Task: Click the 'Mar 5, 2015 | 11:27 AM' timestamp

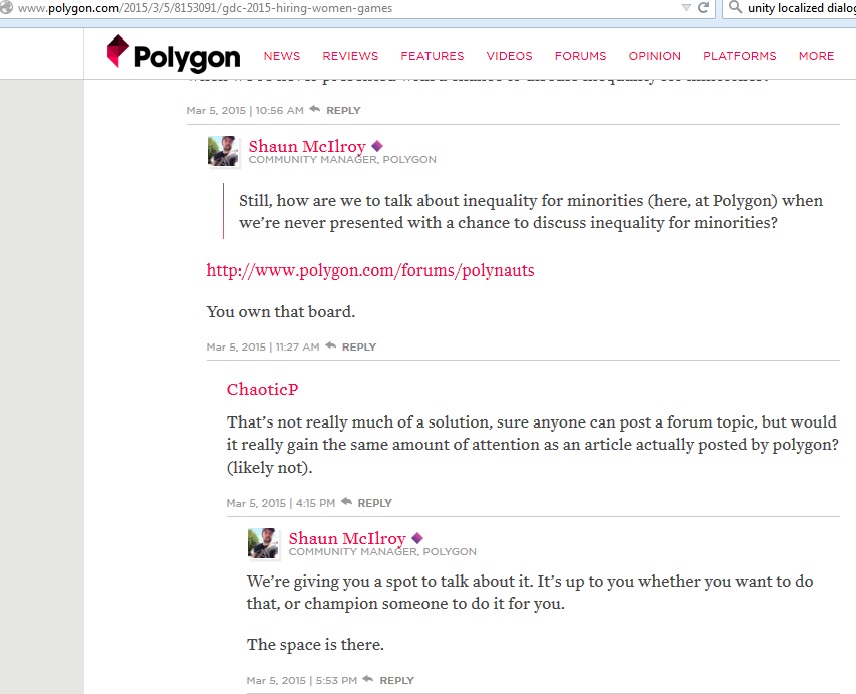Action: click(x=263, y=347)
